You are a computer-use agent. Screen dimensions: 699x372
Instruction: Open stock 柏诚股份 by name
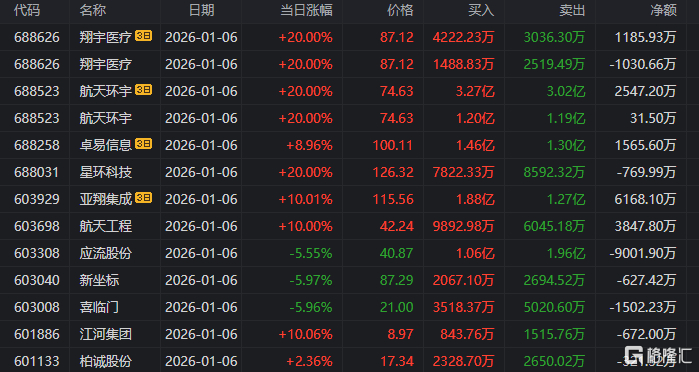click(x=106, y=361)
